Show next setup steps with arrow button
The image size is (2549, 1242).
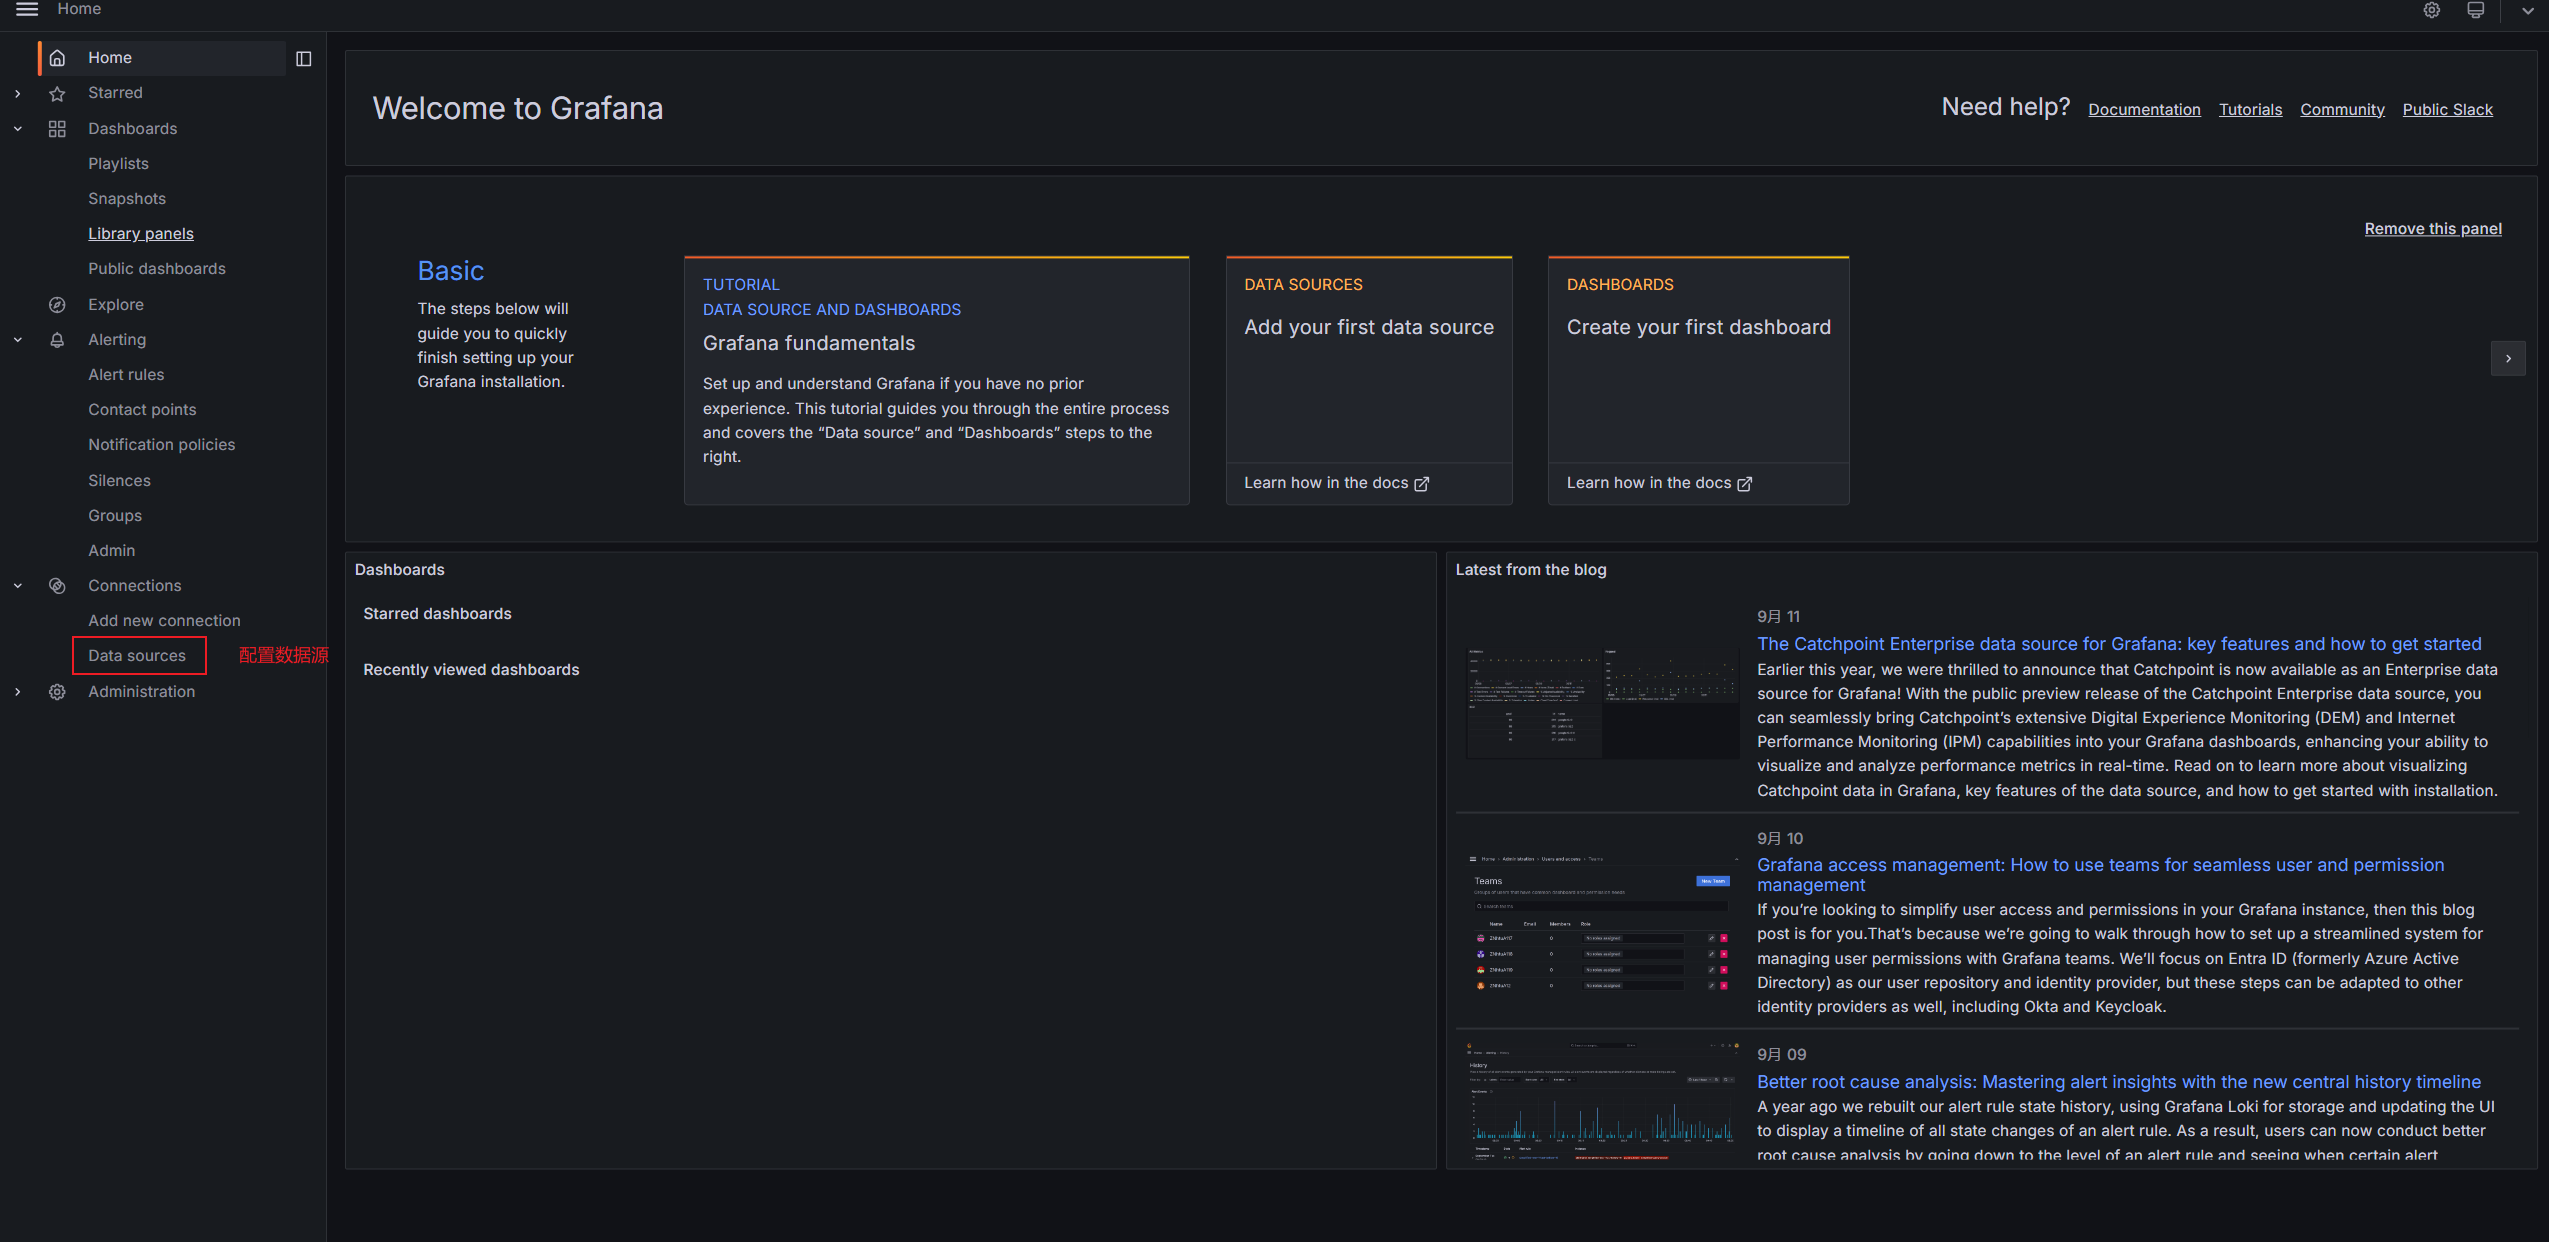pyautogui.click(x=2508, y=359)
